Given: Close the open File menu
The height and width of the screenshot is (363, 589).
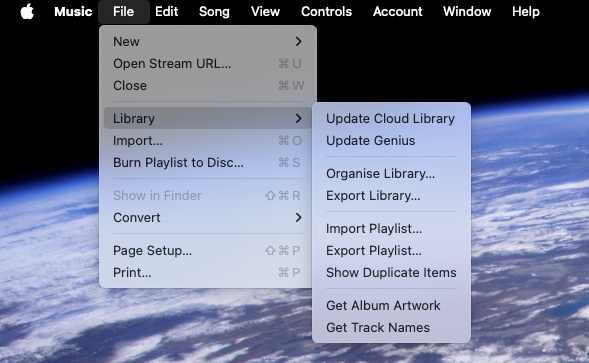Looking at the screenshot, I should coord(124,11).
